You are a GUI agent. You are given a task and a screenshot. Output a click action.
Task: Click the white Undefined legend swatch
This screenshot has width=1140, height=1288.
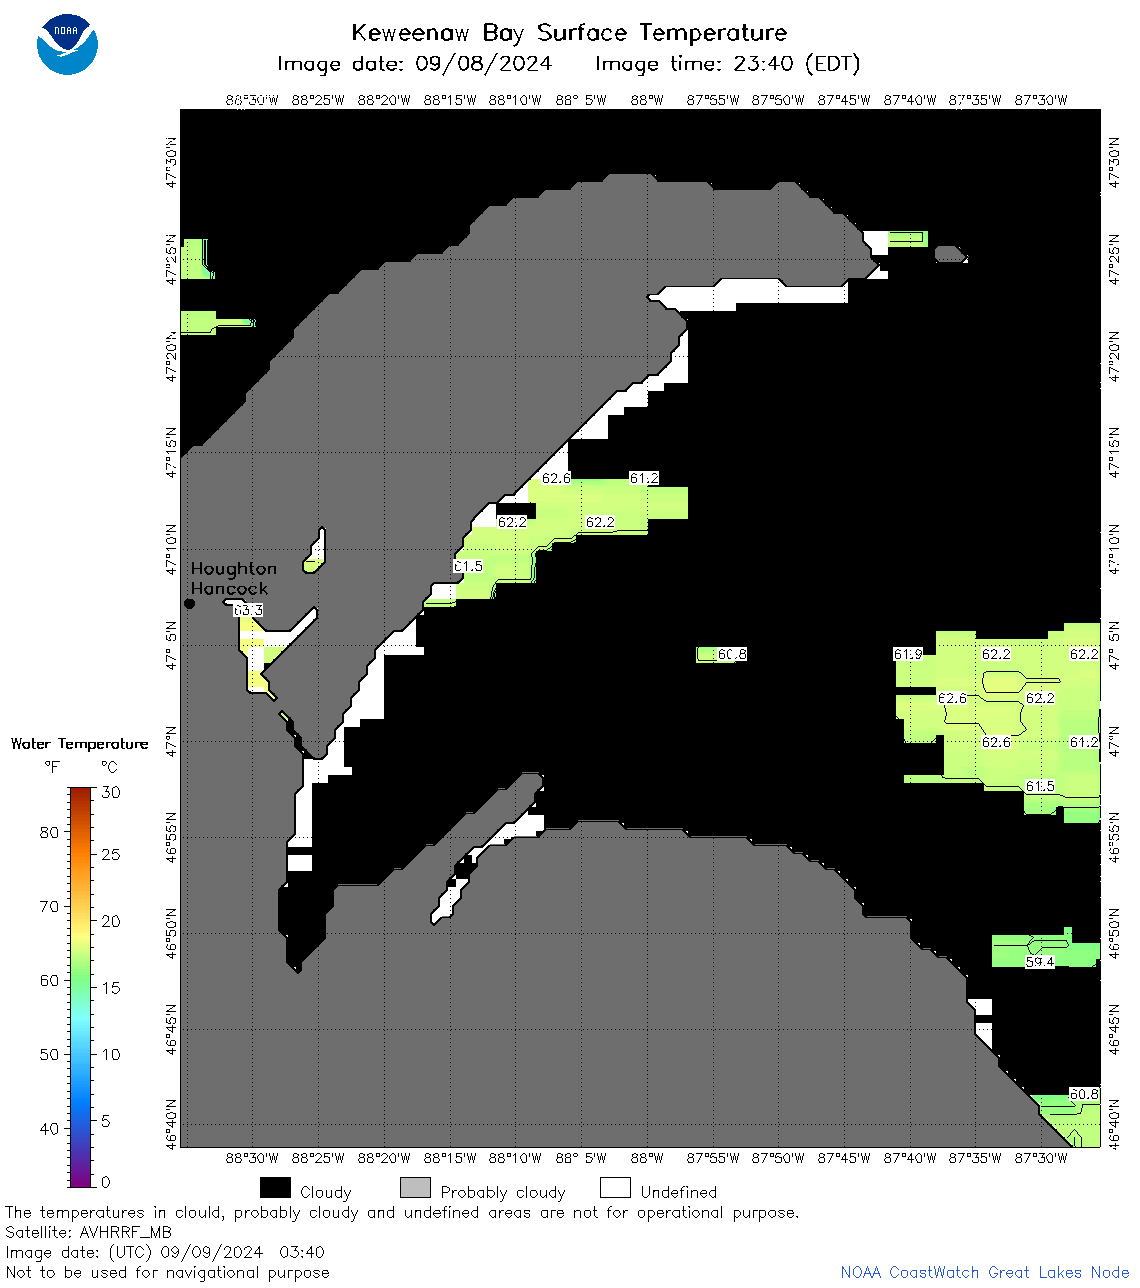(615, 1187)
